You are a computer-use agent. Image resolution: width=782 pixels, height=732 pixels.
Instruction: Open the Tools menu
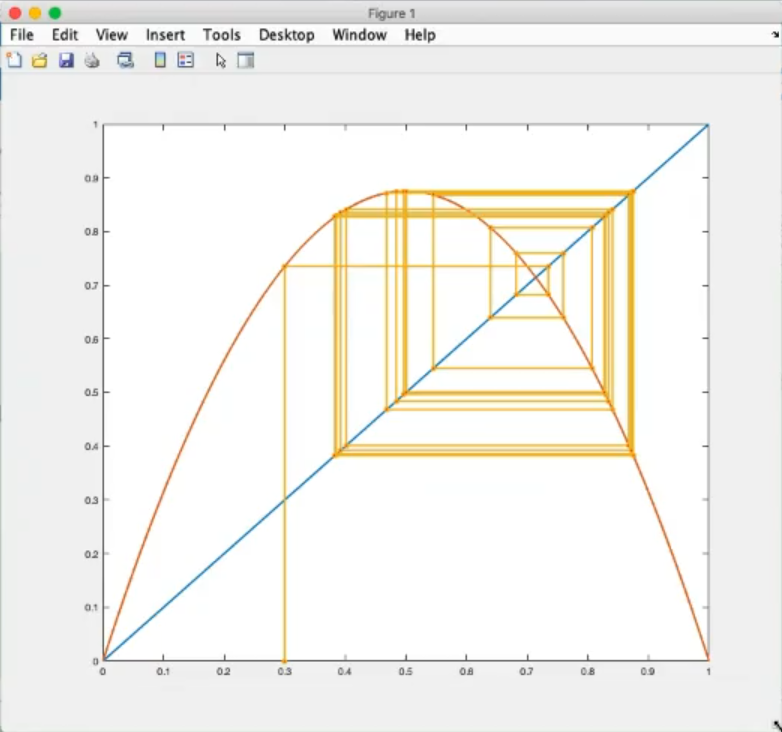tap(221, 35)
